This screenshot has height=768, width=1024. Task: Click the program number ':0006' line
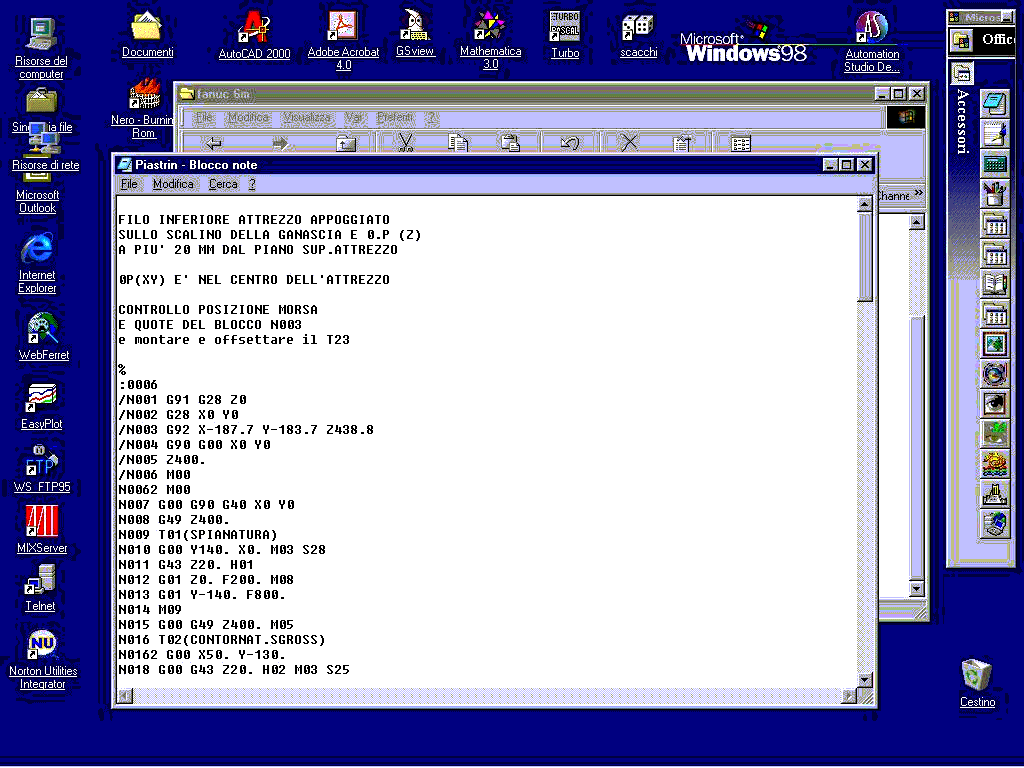click(138, 385)
